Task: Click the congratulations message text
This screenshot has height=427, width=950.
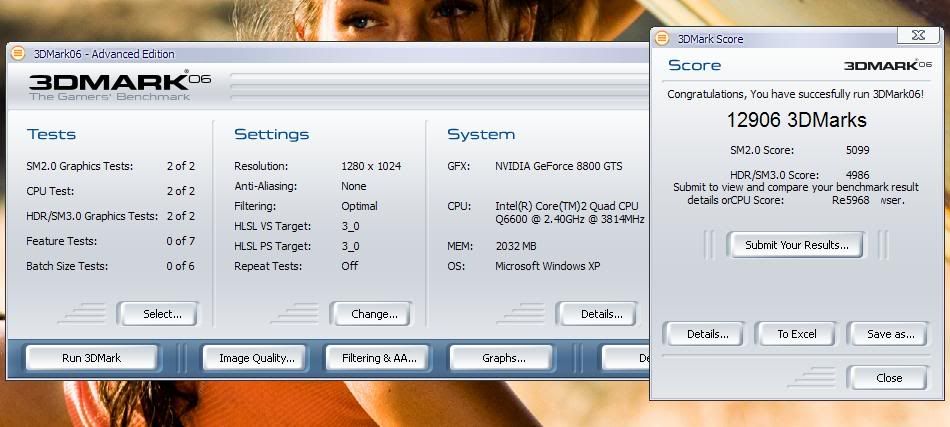Action: 796,94
